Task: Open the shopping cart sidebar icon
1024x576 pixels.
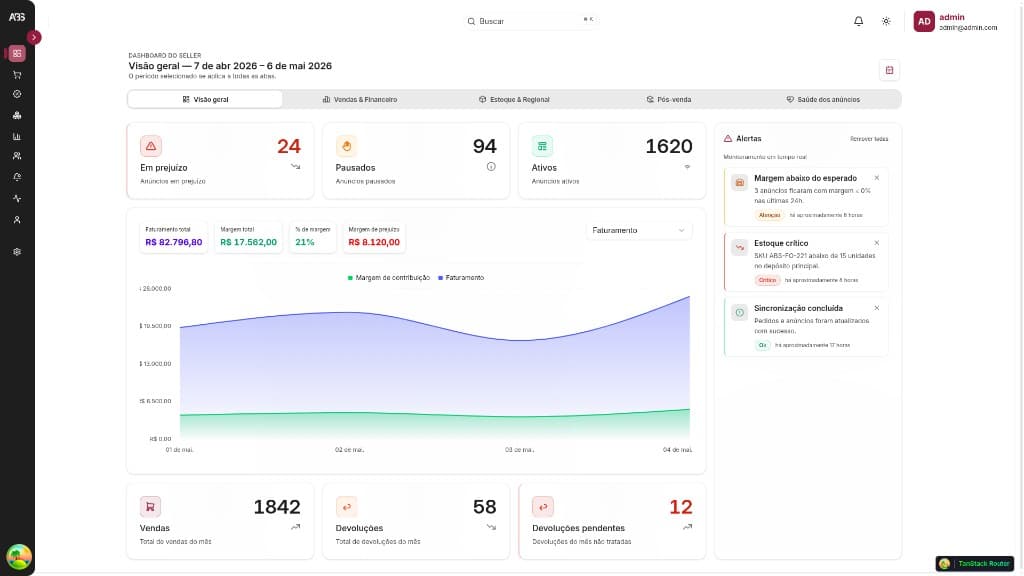Action: click(17, 74)
